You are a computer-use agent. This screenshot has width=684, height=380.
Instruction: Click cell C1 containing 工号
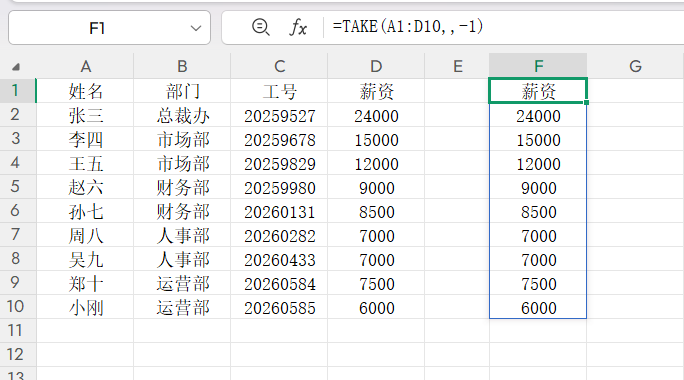pyautogui.click(x=279, y=91)
